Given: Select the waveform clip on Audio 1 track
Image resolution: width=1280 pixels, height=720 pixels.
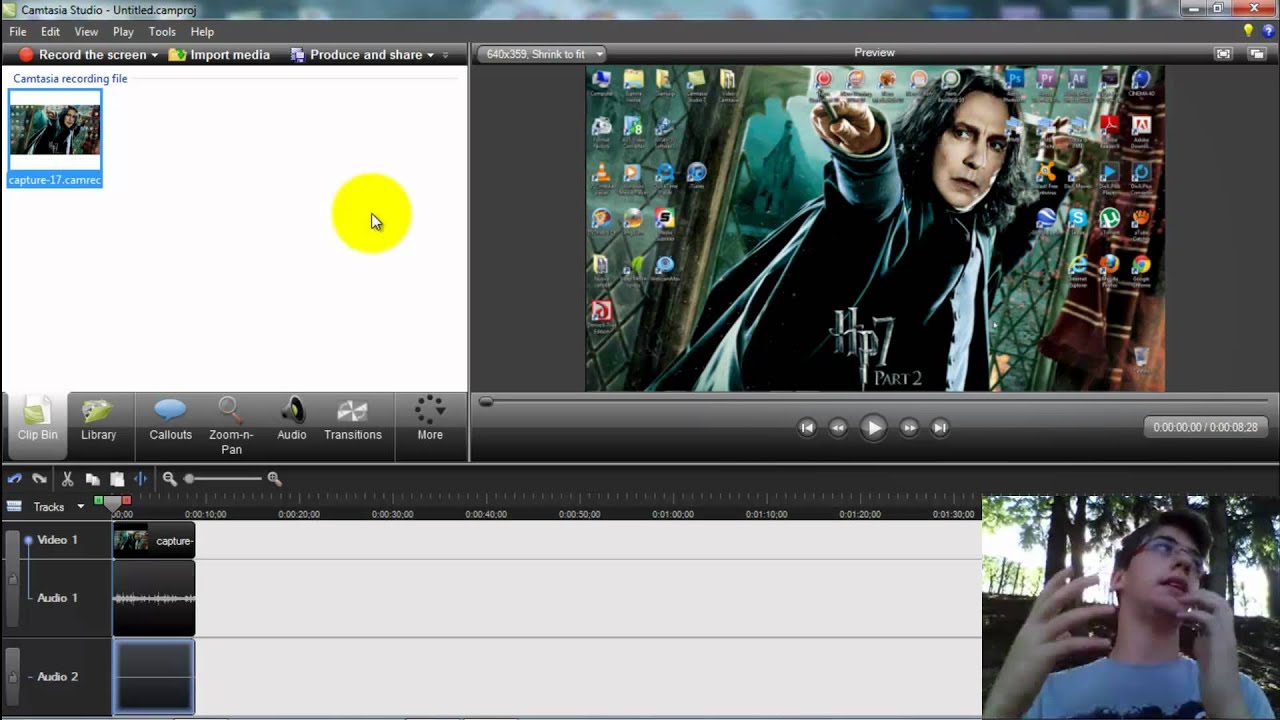Looking at the screenshot, I should click(154, 598).
